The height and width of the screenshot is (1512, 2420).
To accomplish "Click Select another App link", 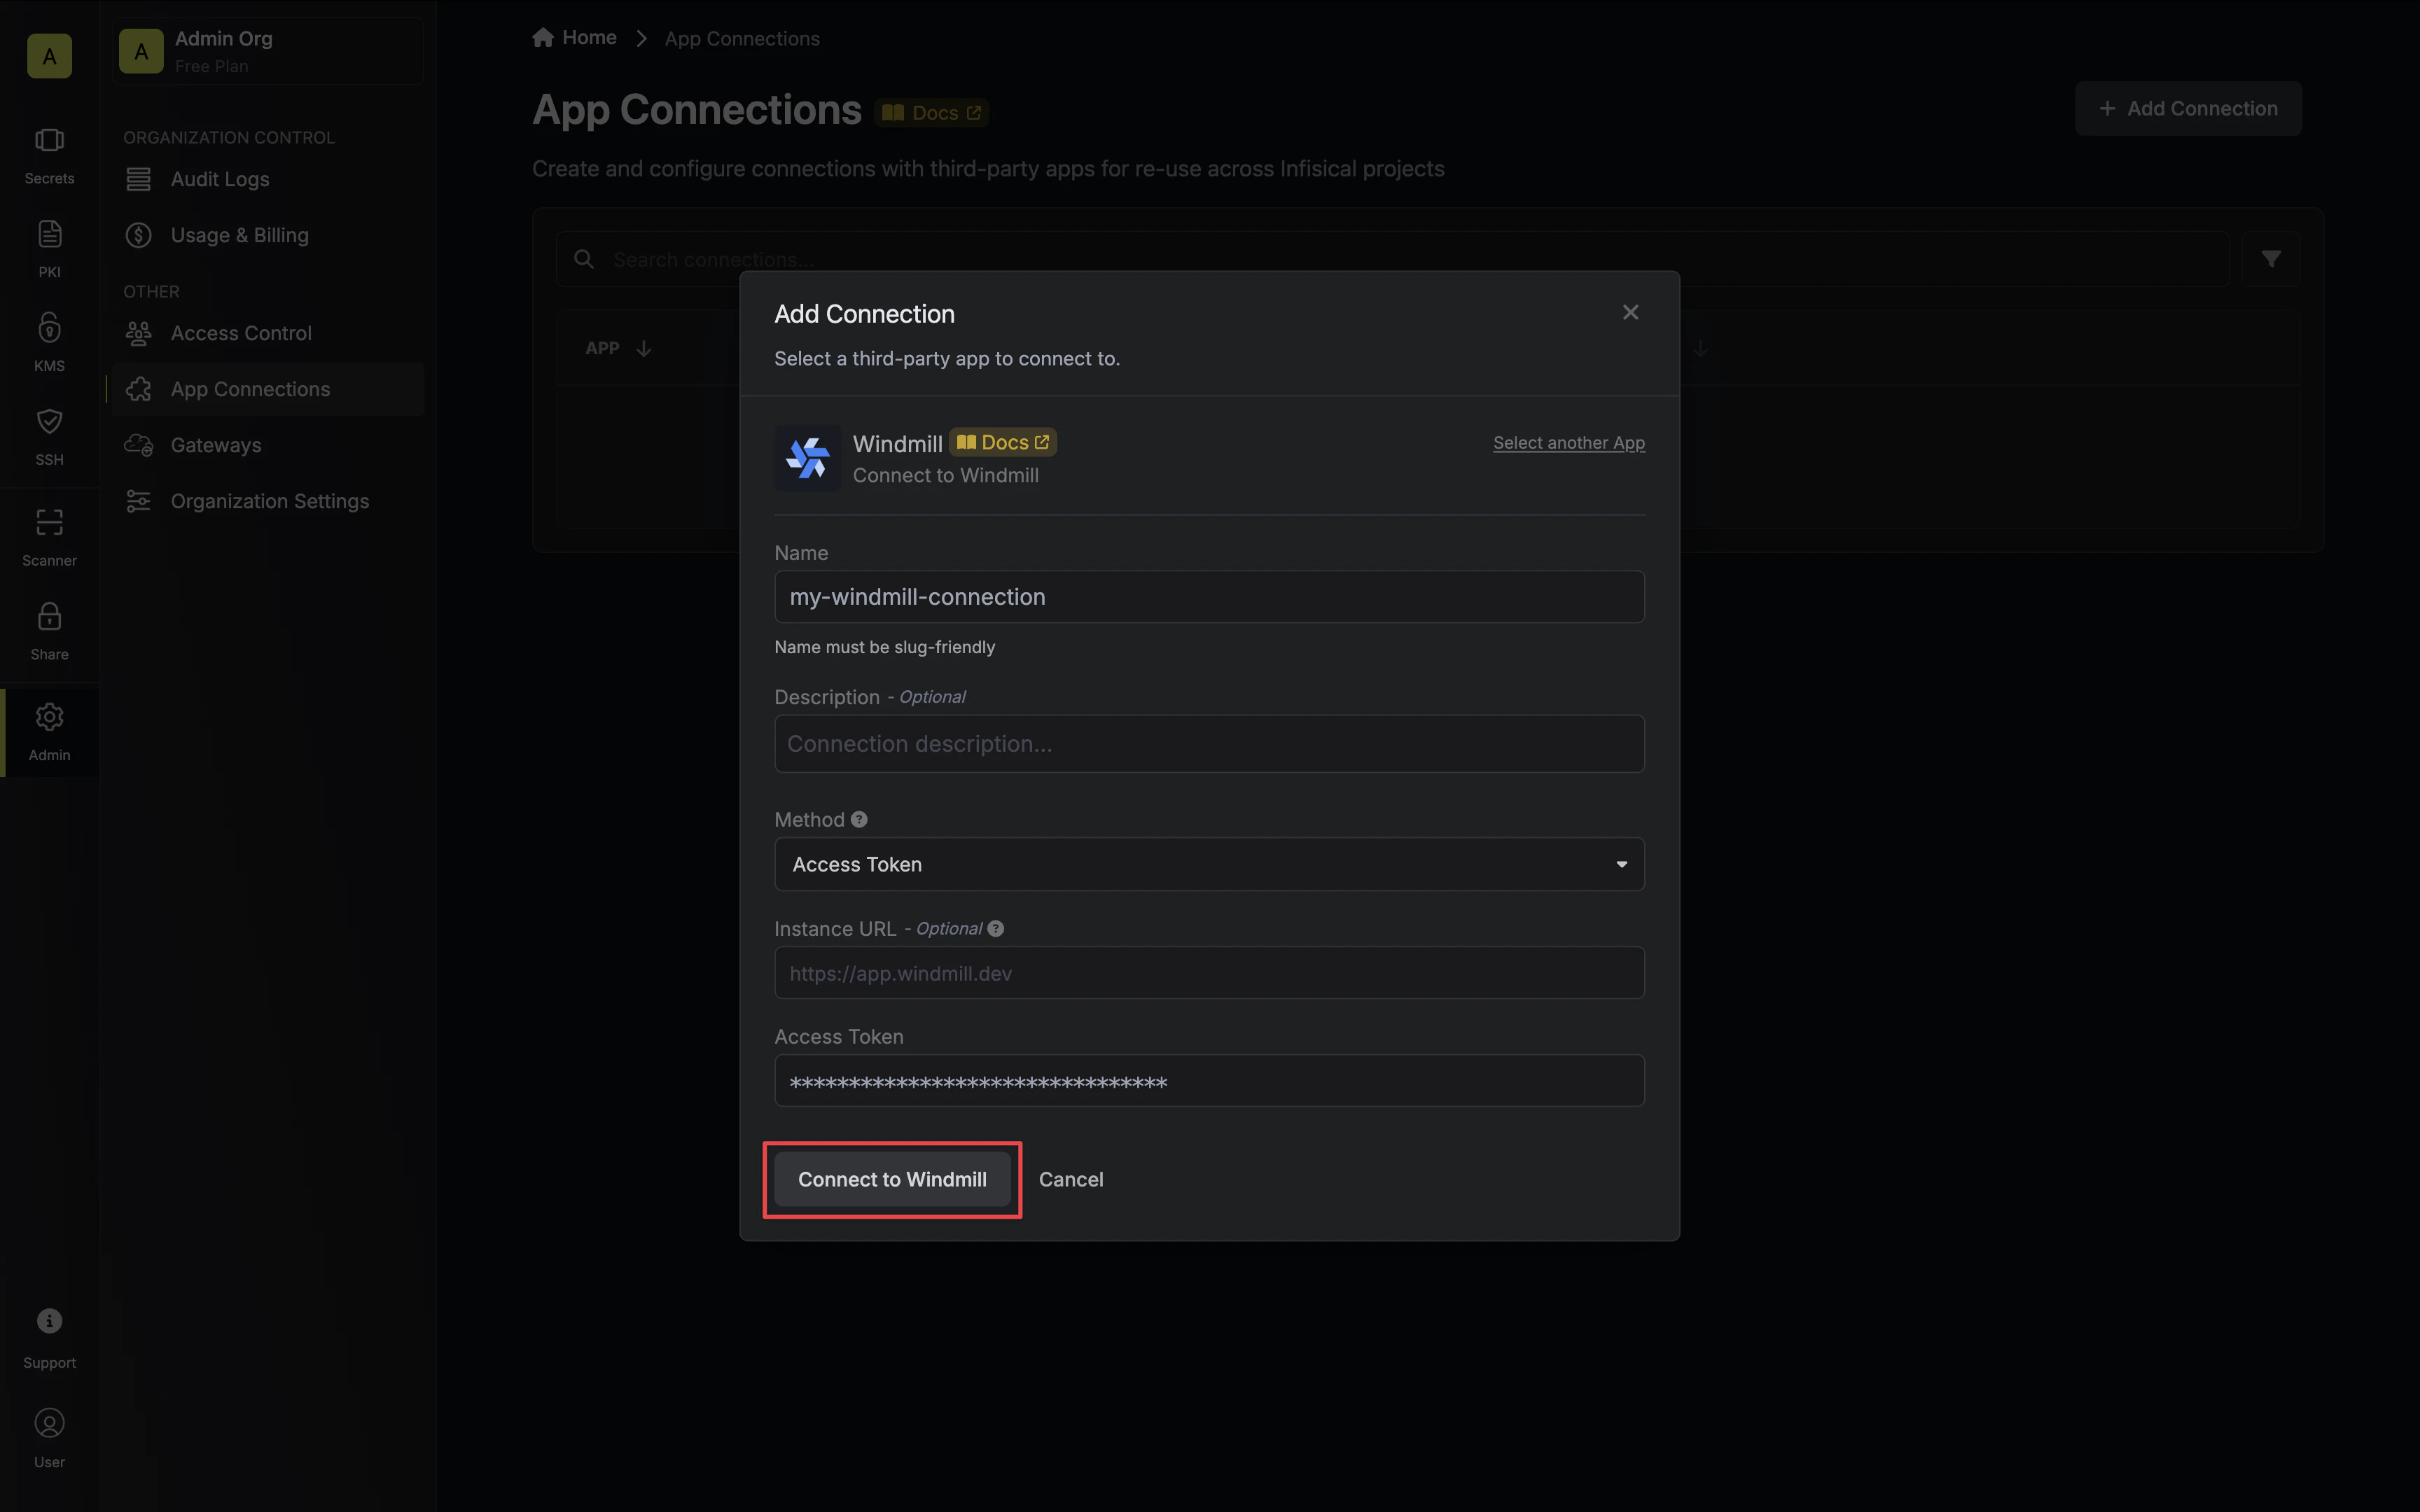I will pos(1569,442).
